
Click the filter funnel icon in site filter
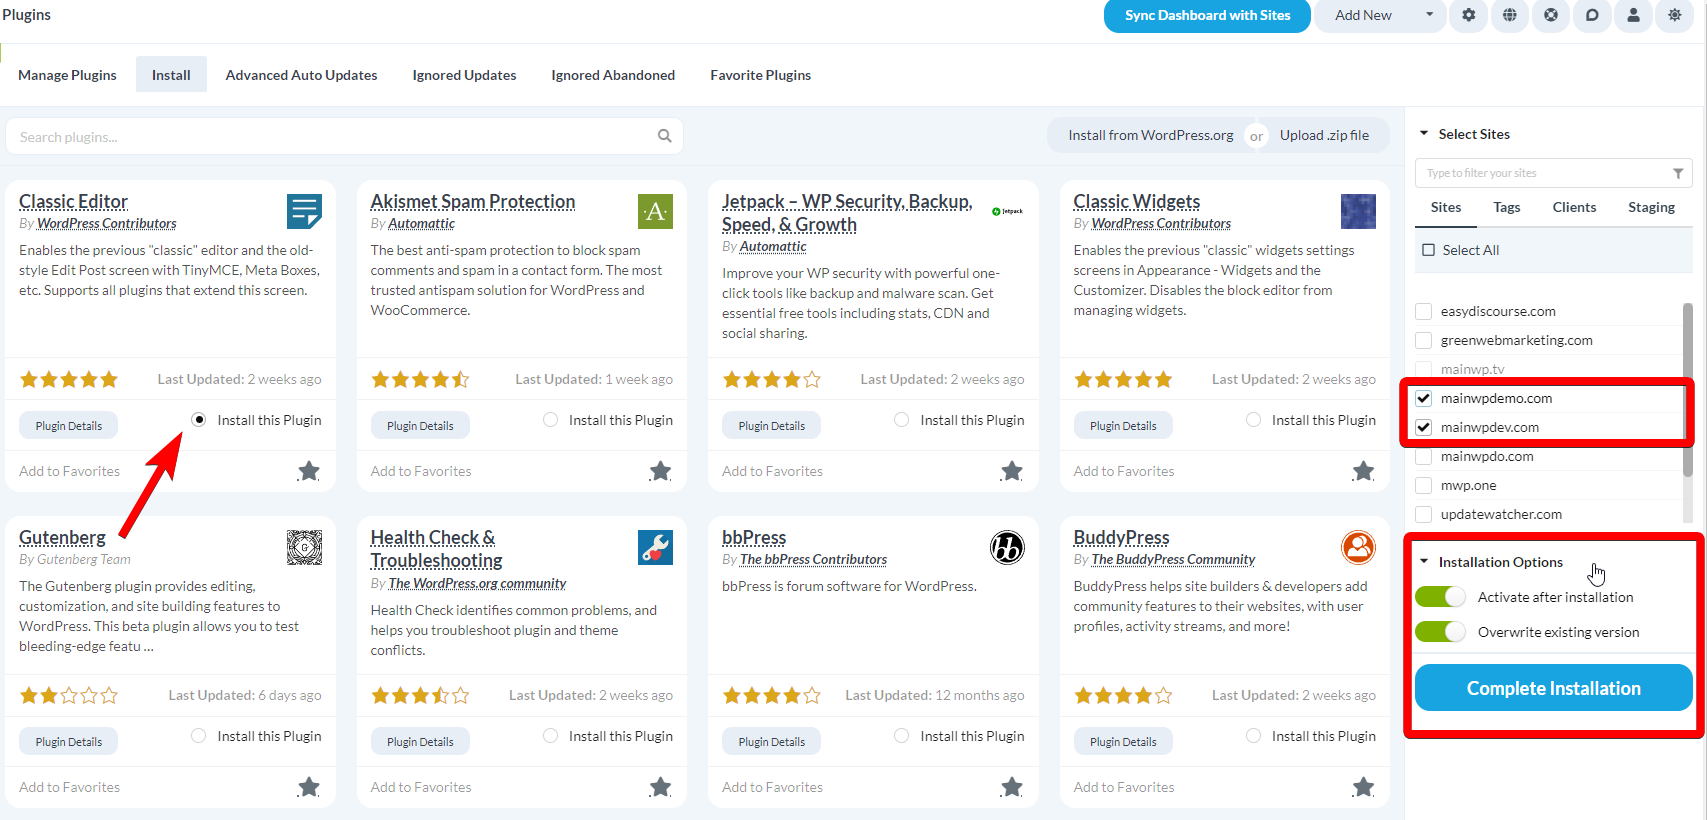click(x=1678, y=173)
